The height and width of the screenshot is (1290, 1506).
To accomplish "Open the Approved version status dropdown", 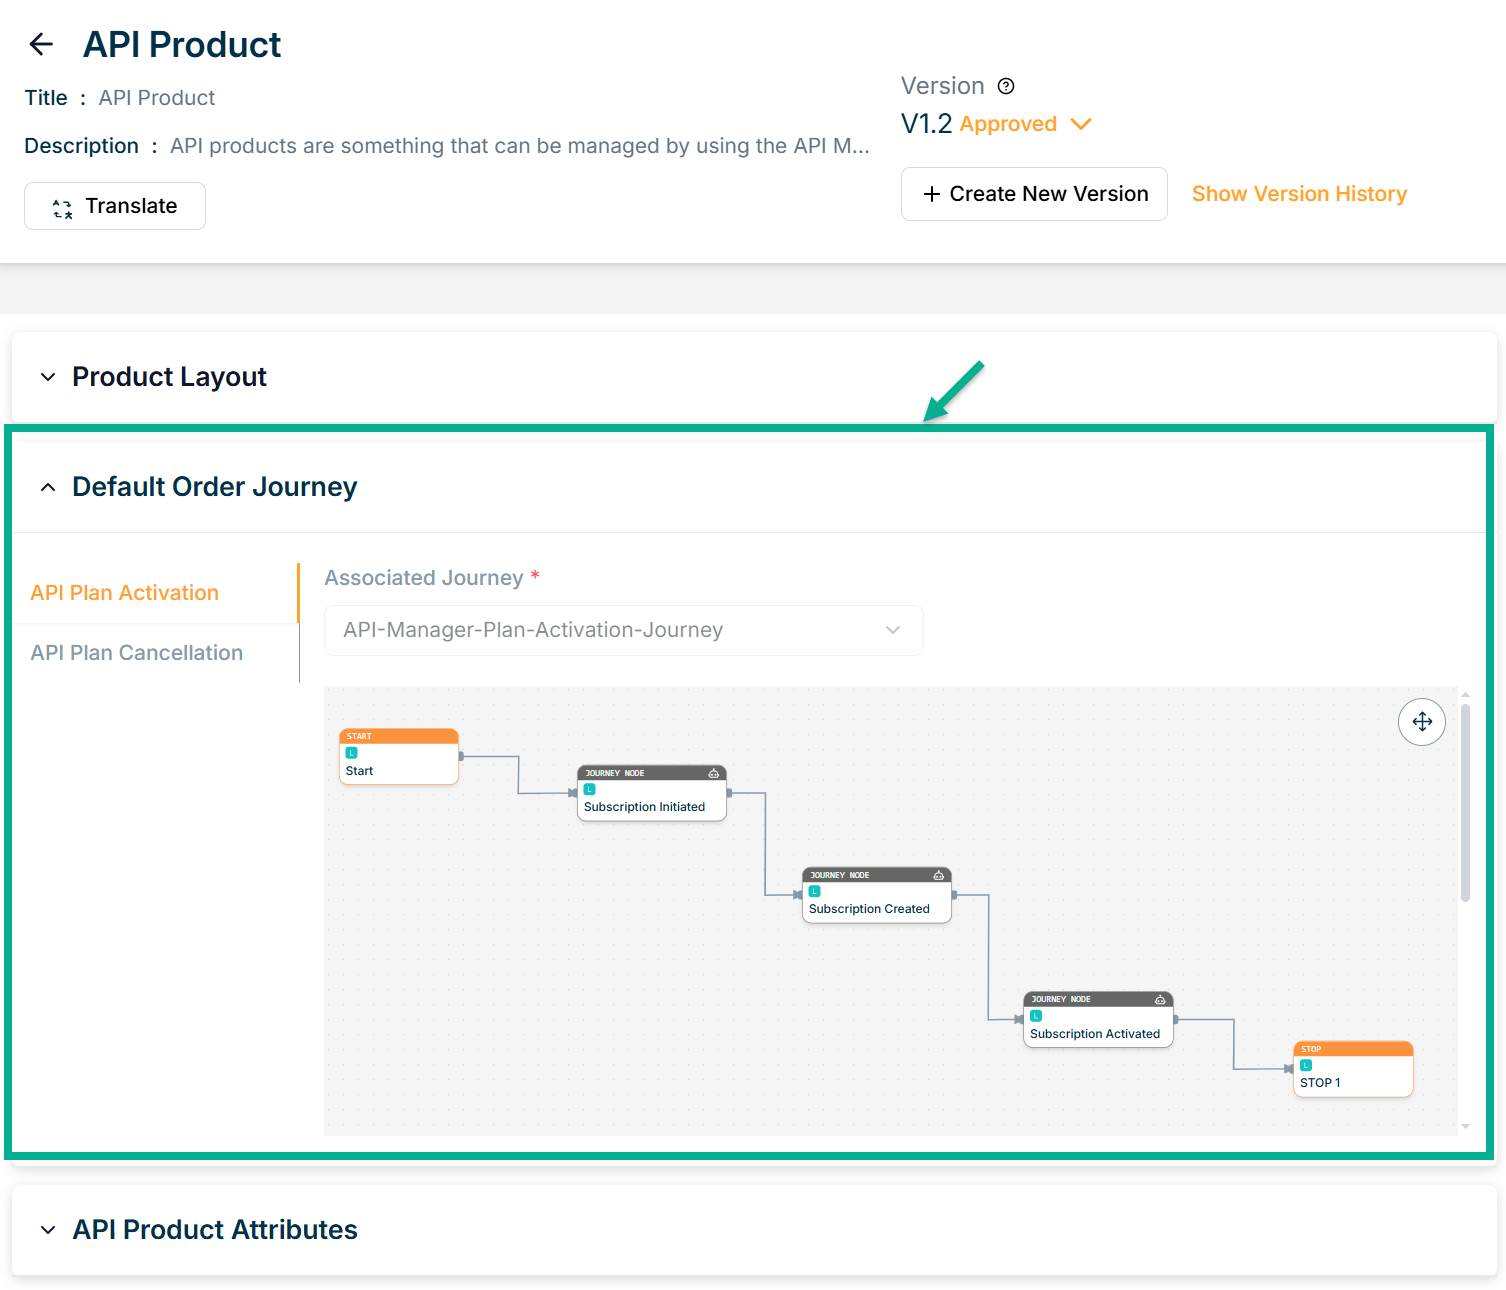I will [x=1080, y=124].
